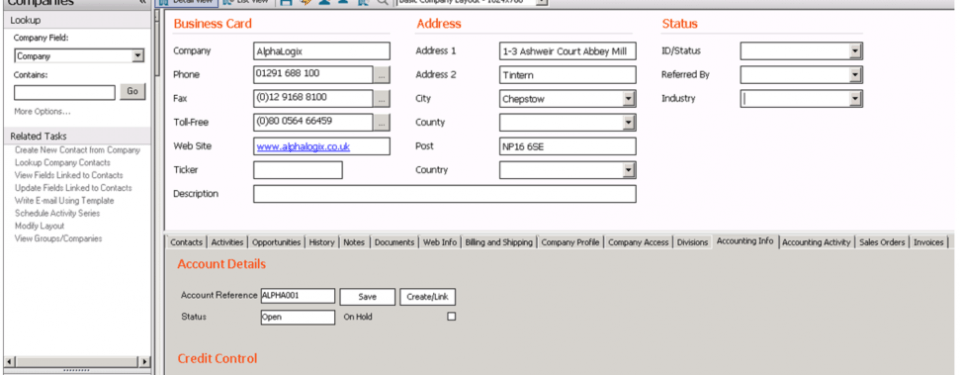Viewport: 960px width, 375px height.
Task: Click the Toll-Free number field
Action: 313,123
